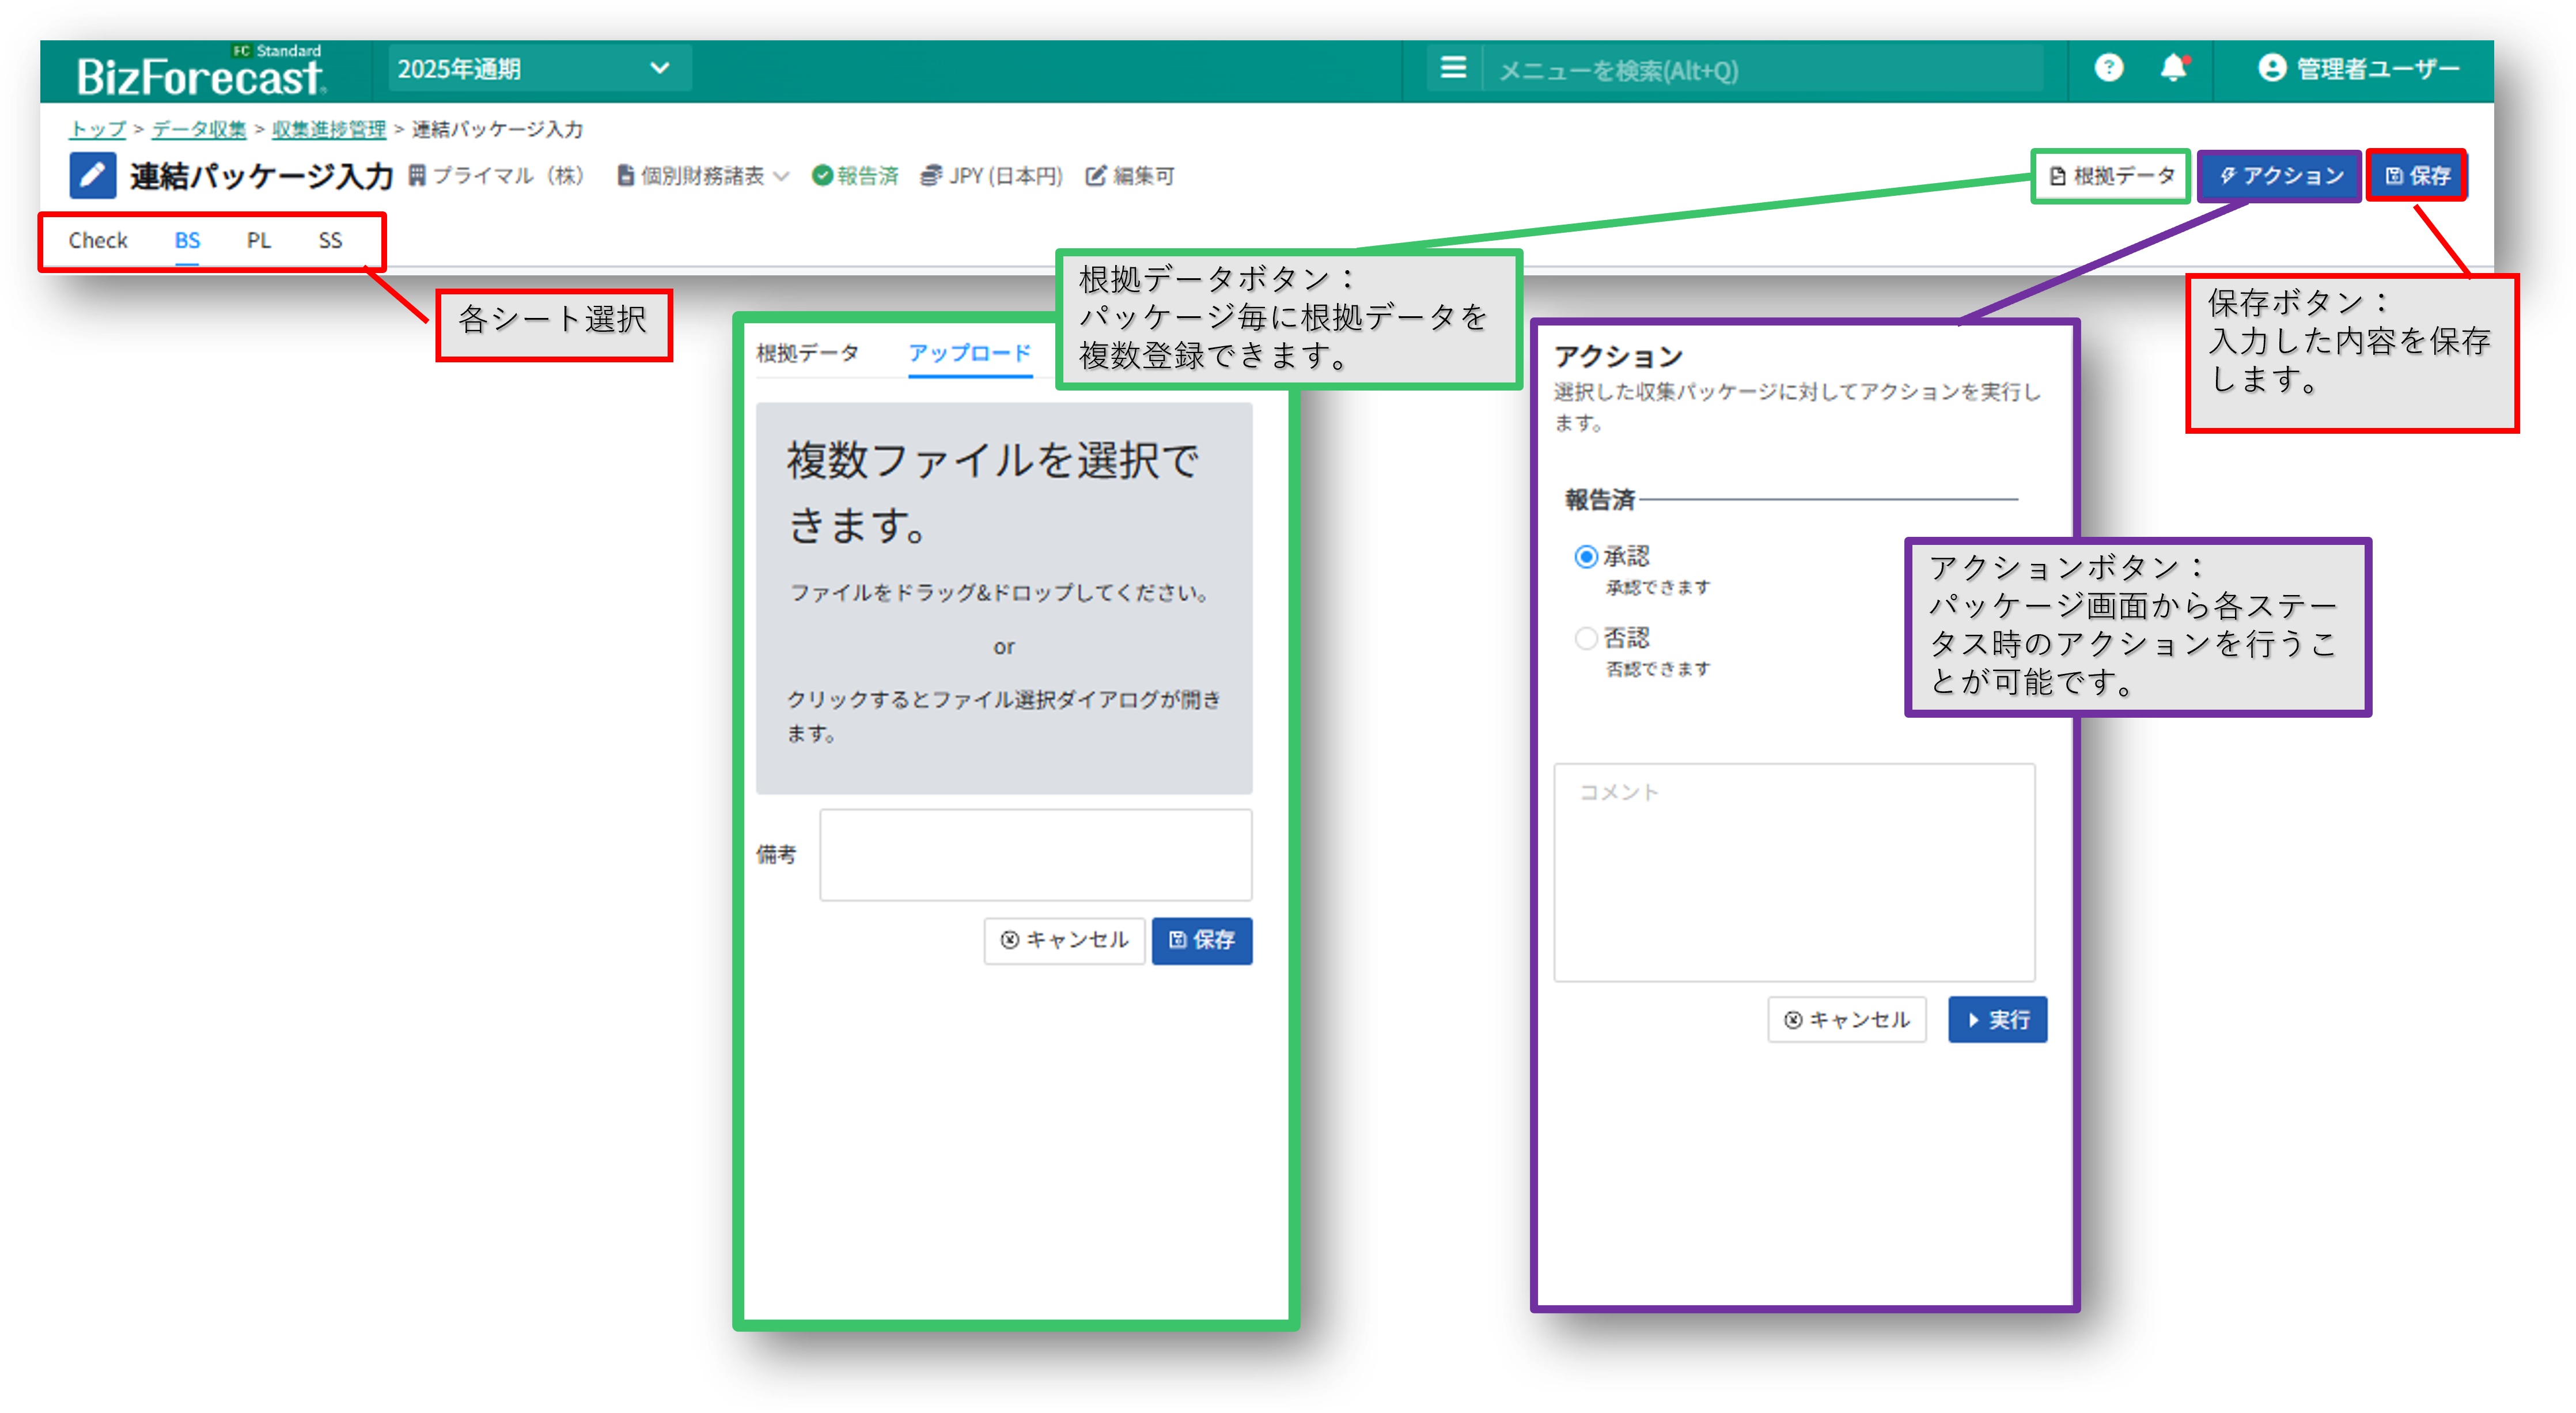Open the アップロード tab
Viewport: 2576px width, 1413px height.
coord(969,353)
